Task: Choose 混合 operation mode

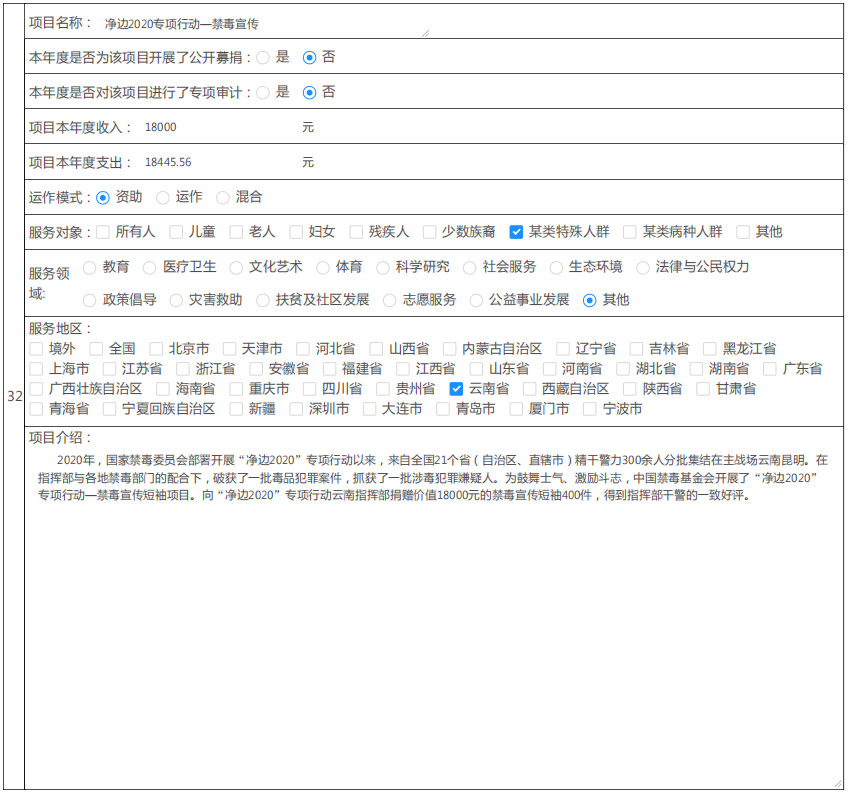Action: click(223, 198)
